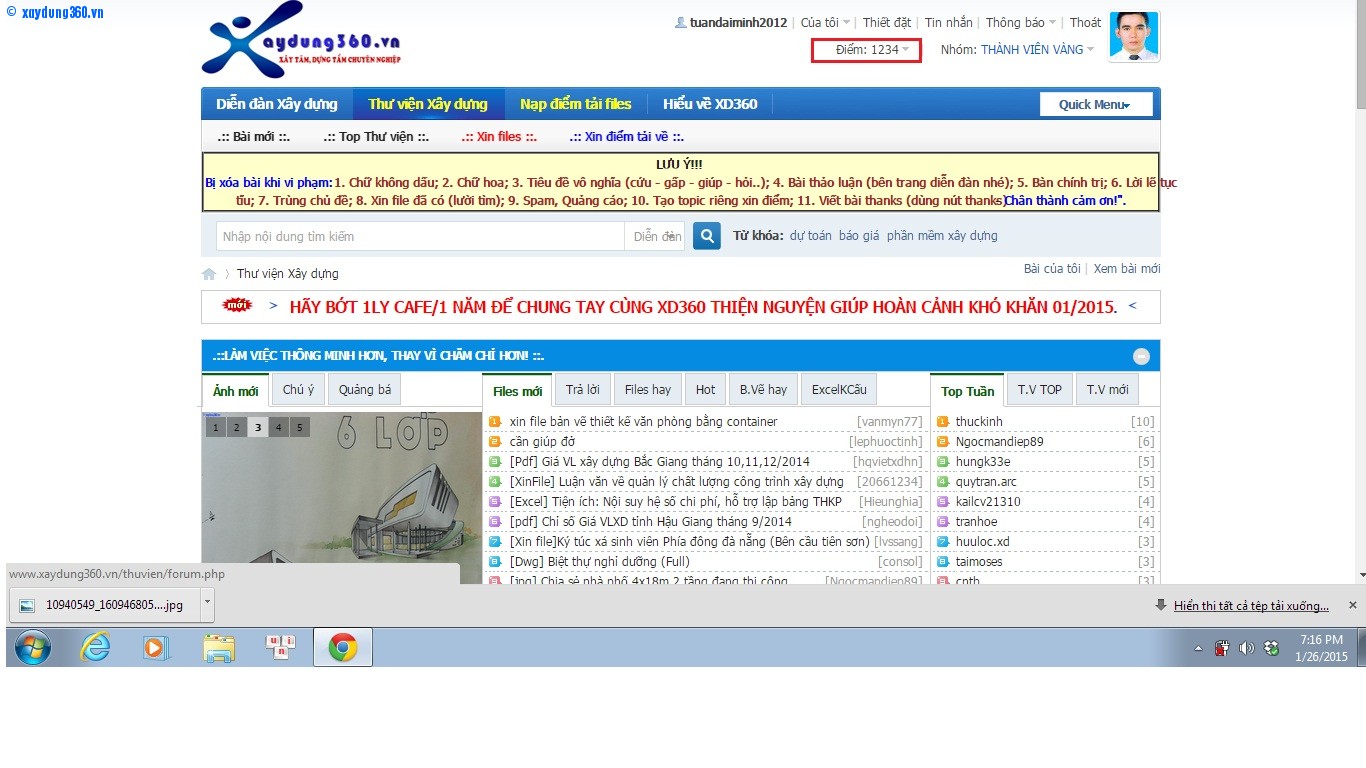Click the blue icon beside '[Xin file]Ký túc xá'
Image resolution: width=1366 pixels, height=768 pixels.
(495, 542)
